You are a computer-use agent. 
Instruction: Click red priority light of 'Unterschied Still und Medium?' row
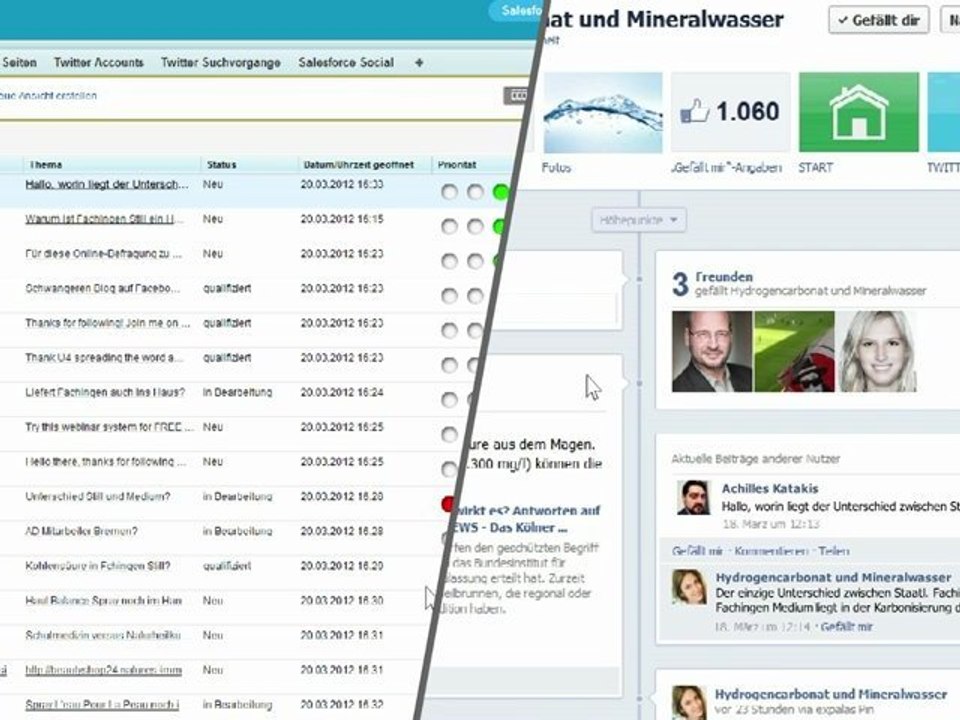[x=448, y=504]
